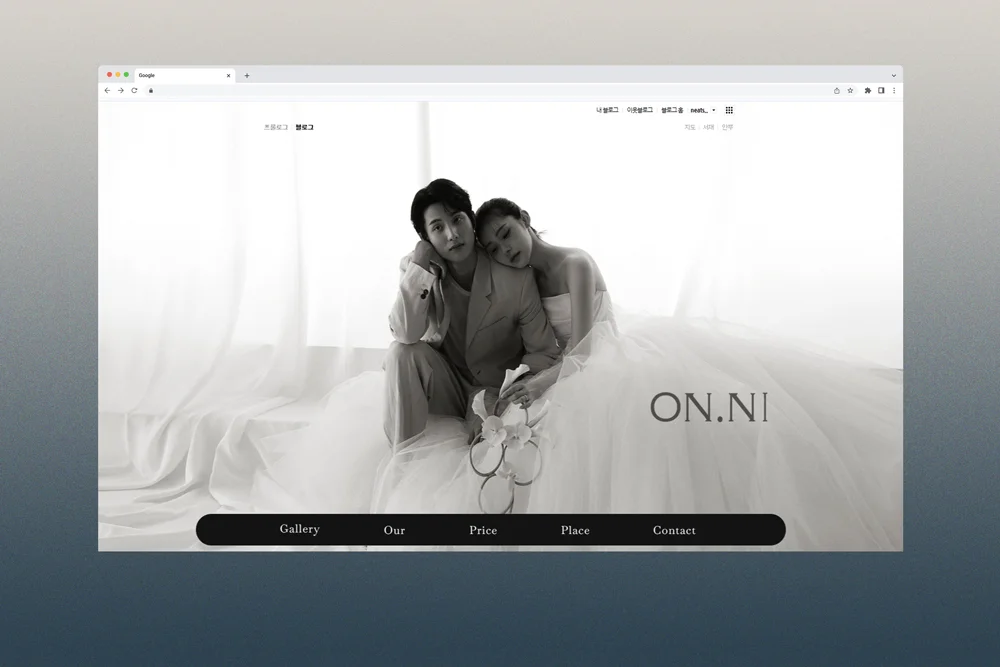
Task: Open the browser extensions puzzle icon
Action: tap(867, 90)
